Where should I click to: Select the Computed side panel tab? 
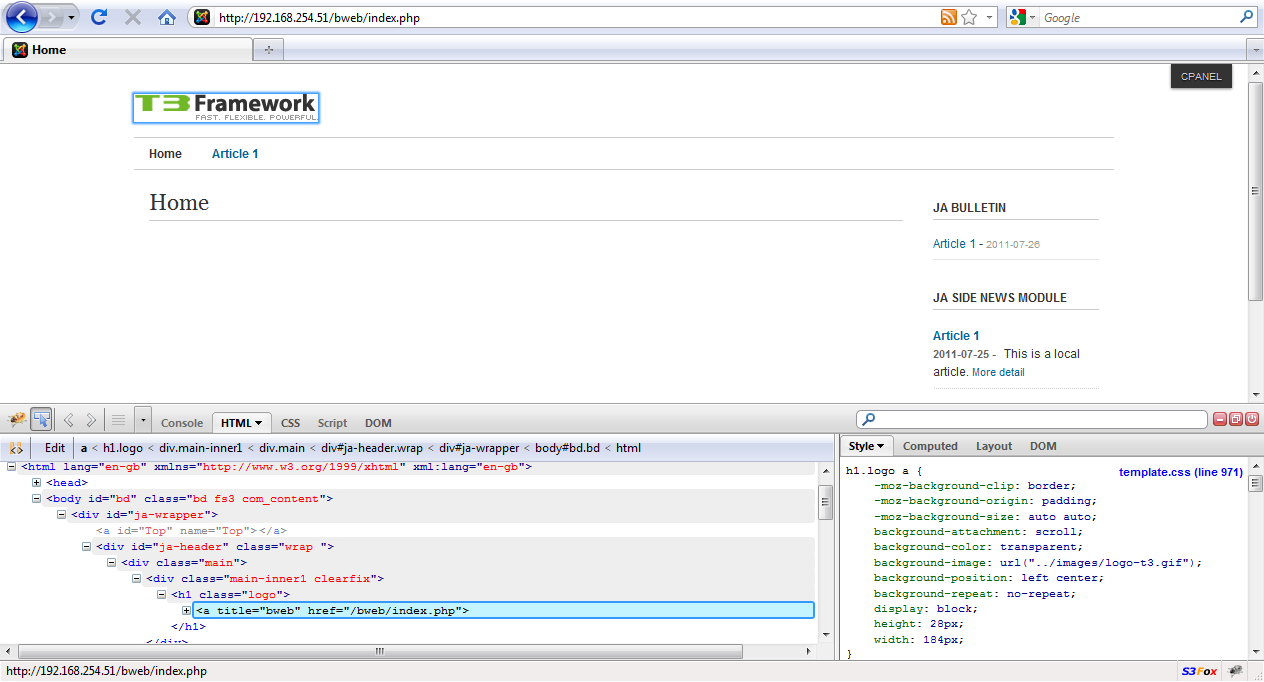point(930,446)
